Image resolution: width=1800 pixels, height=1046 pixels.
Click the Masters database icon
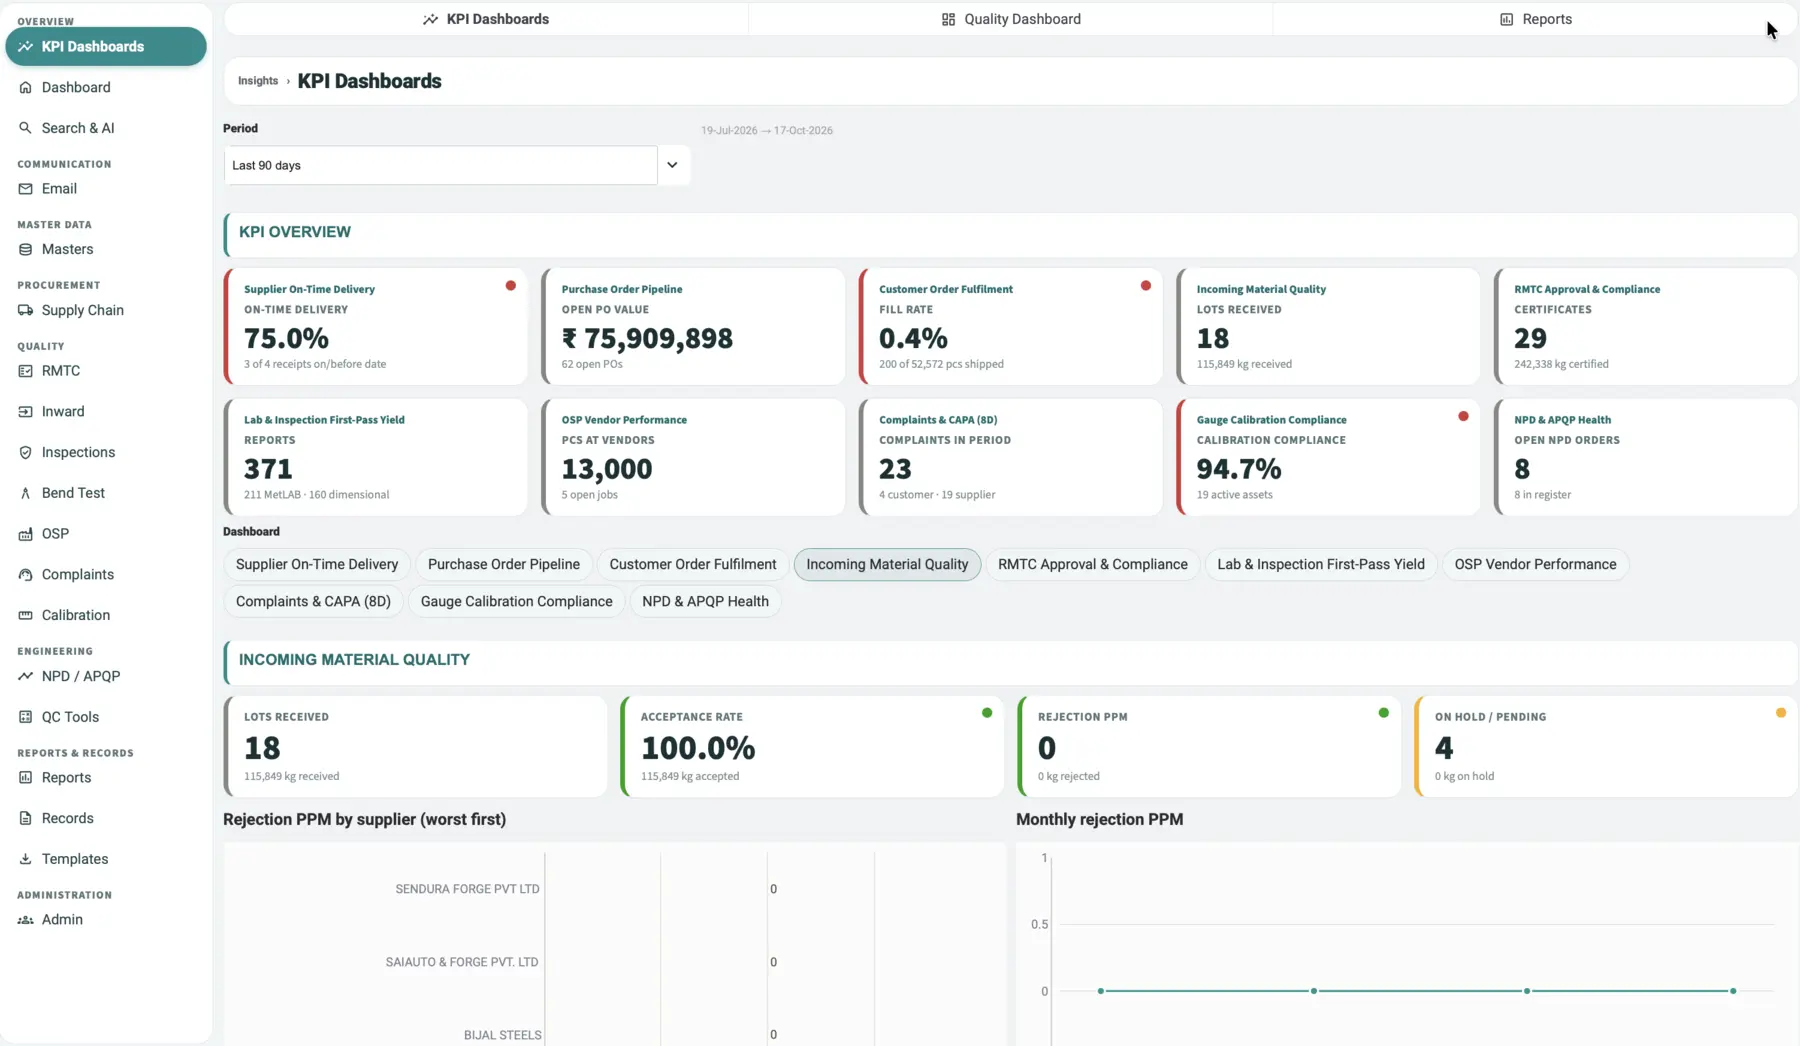pyautogui.click(x=25, y=250)
